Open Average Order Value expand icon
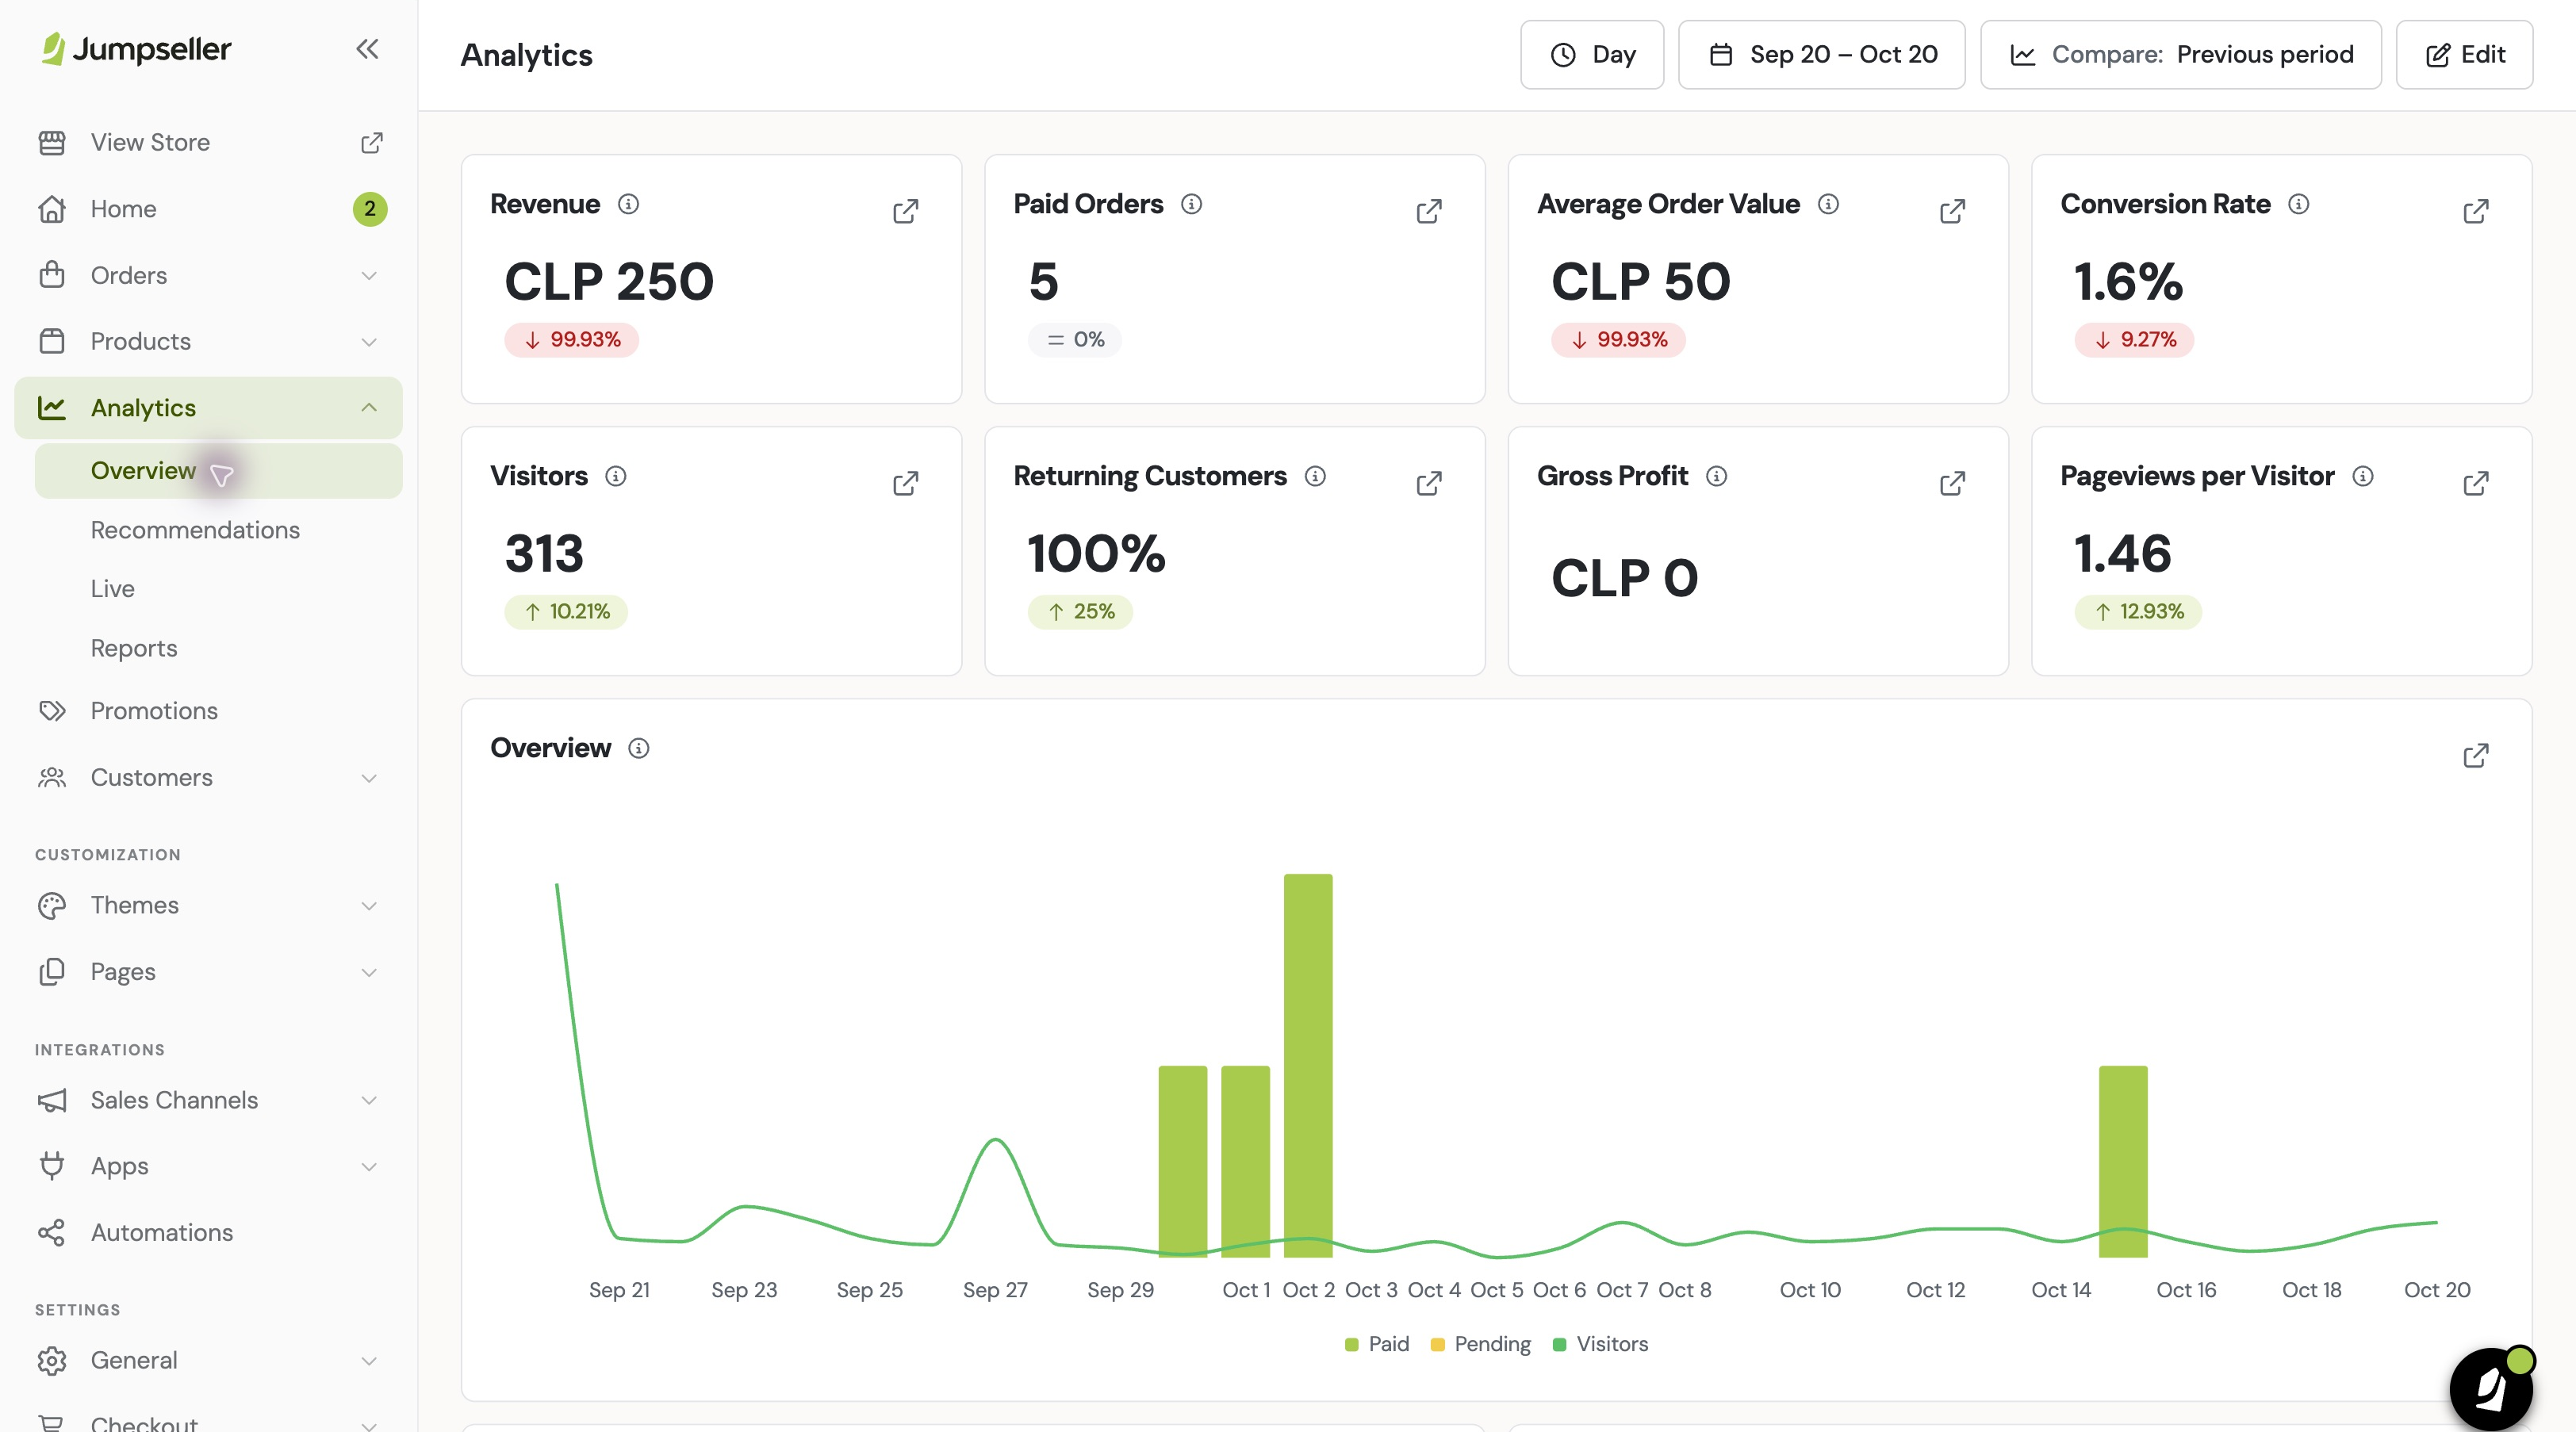The width and height of the screenshot is (2576, 1432). (1952, 211)
